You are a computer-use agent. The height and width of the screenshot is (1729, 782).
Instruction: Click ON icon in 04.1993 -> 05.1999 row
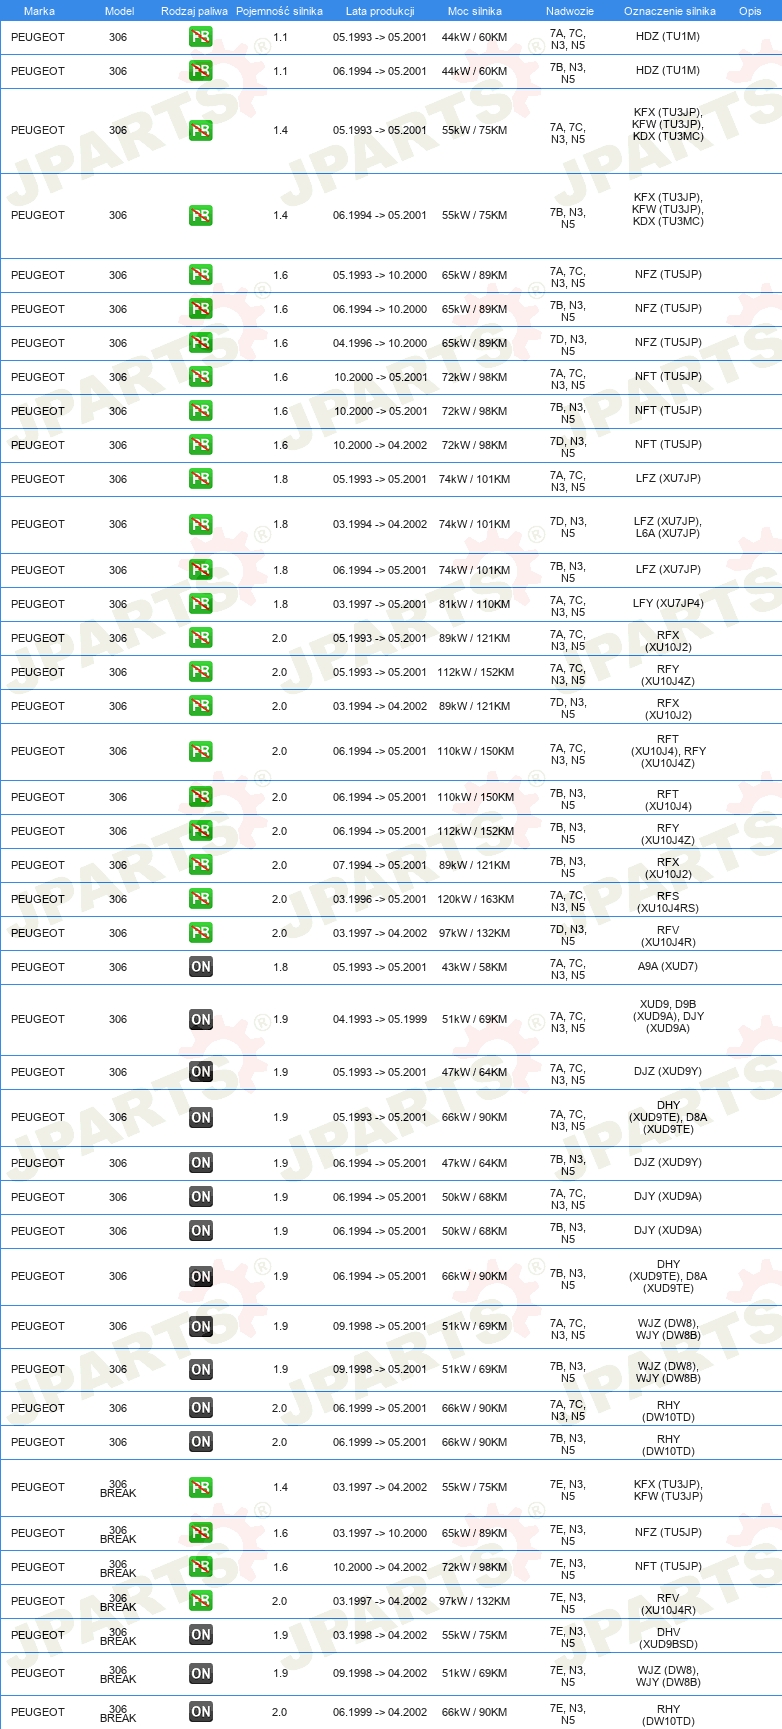point(201,1020)
